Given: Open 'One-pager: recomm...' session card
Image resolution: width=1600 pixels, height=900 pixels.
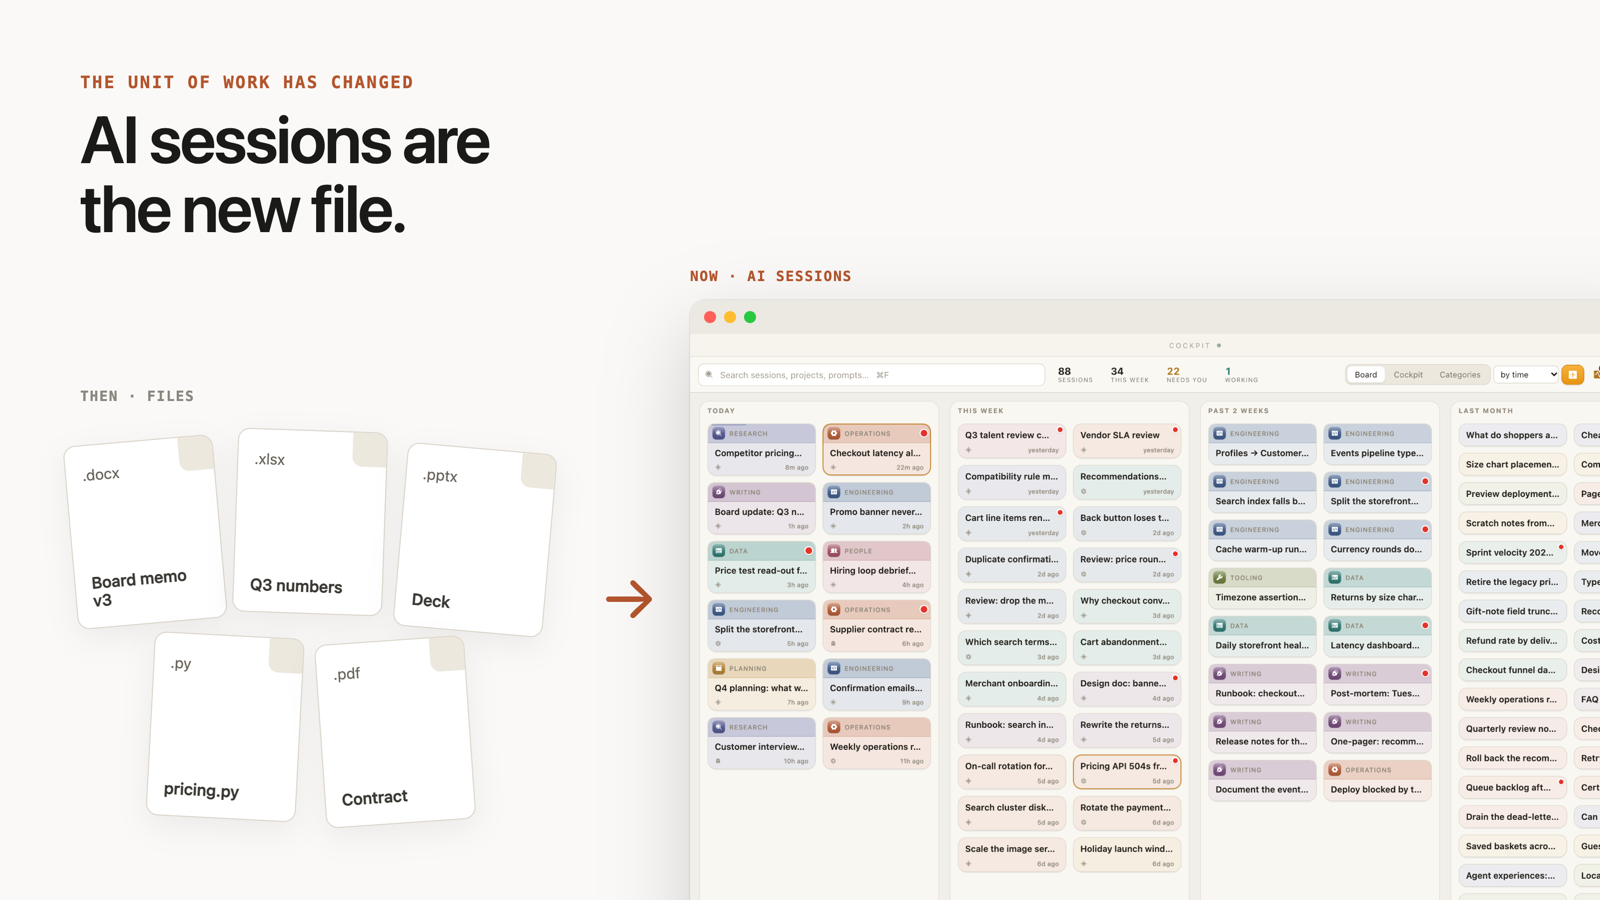Looking at the screenshot, I should coord(1377,732).
